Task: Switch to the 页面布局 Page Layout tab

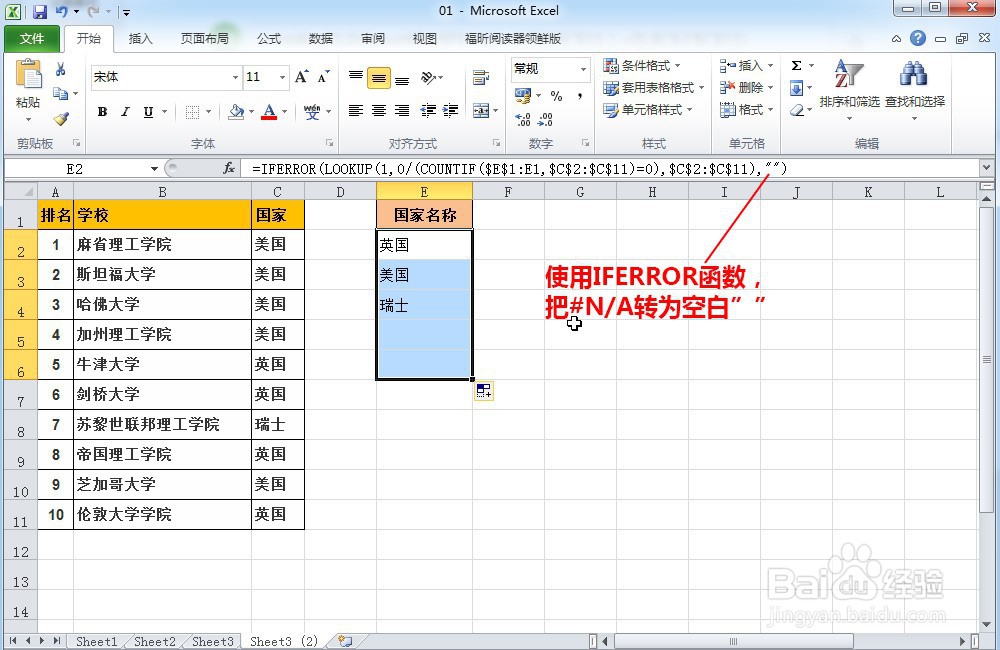Action: (204, 39)
